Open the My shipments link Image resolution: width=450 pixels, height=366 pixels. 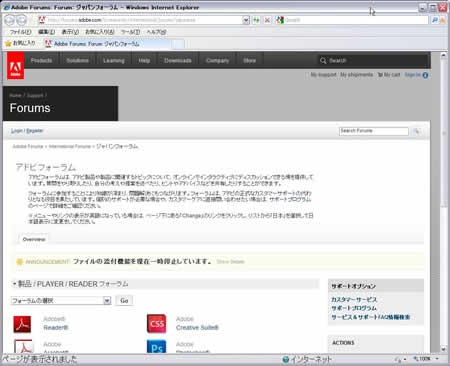[356, 75]
